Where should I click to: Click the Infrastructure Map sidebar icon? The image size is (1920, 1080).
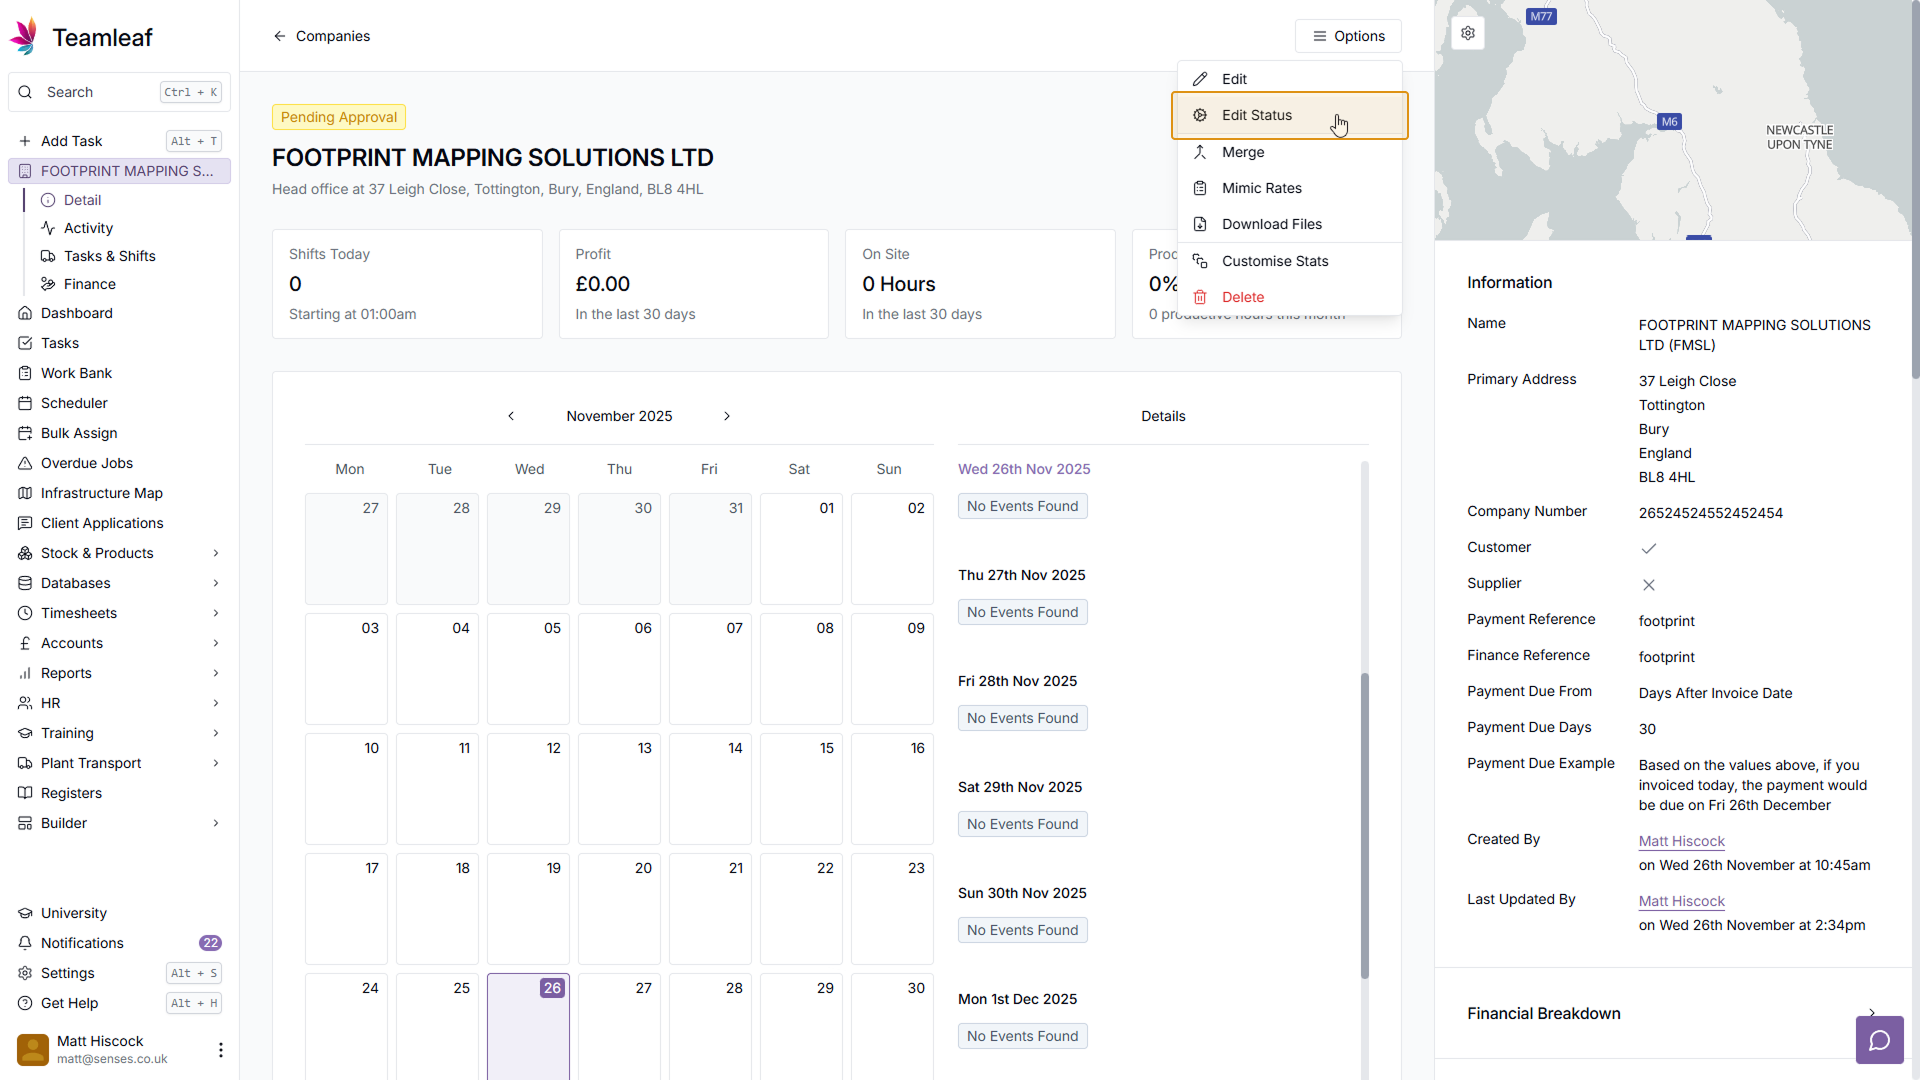coord(25,493)
